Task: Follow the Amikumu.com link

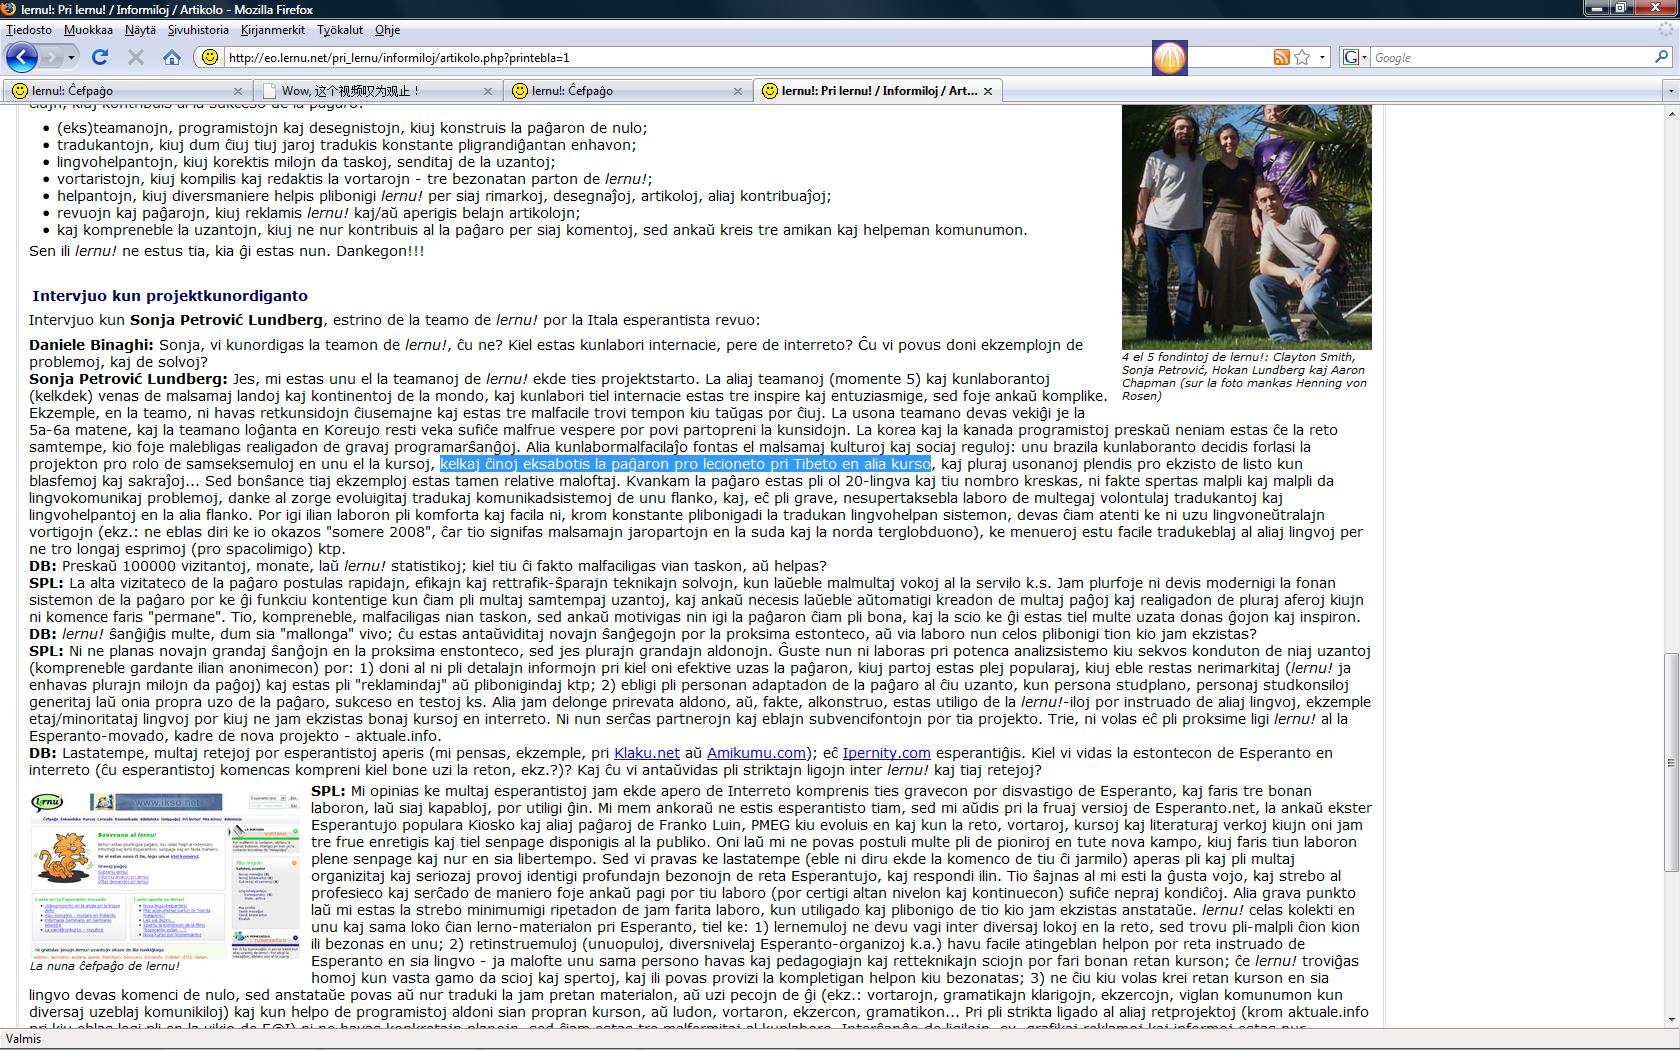Action: coord(756,753)
